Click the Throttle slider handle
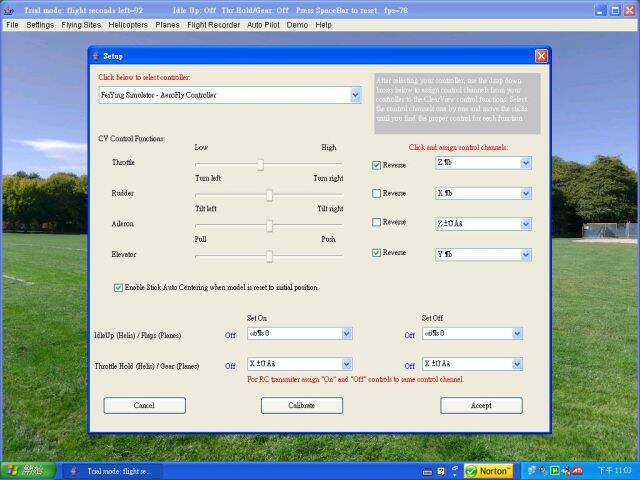 point(260,164)
